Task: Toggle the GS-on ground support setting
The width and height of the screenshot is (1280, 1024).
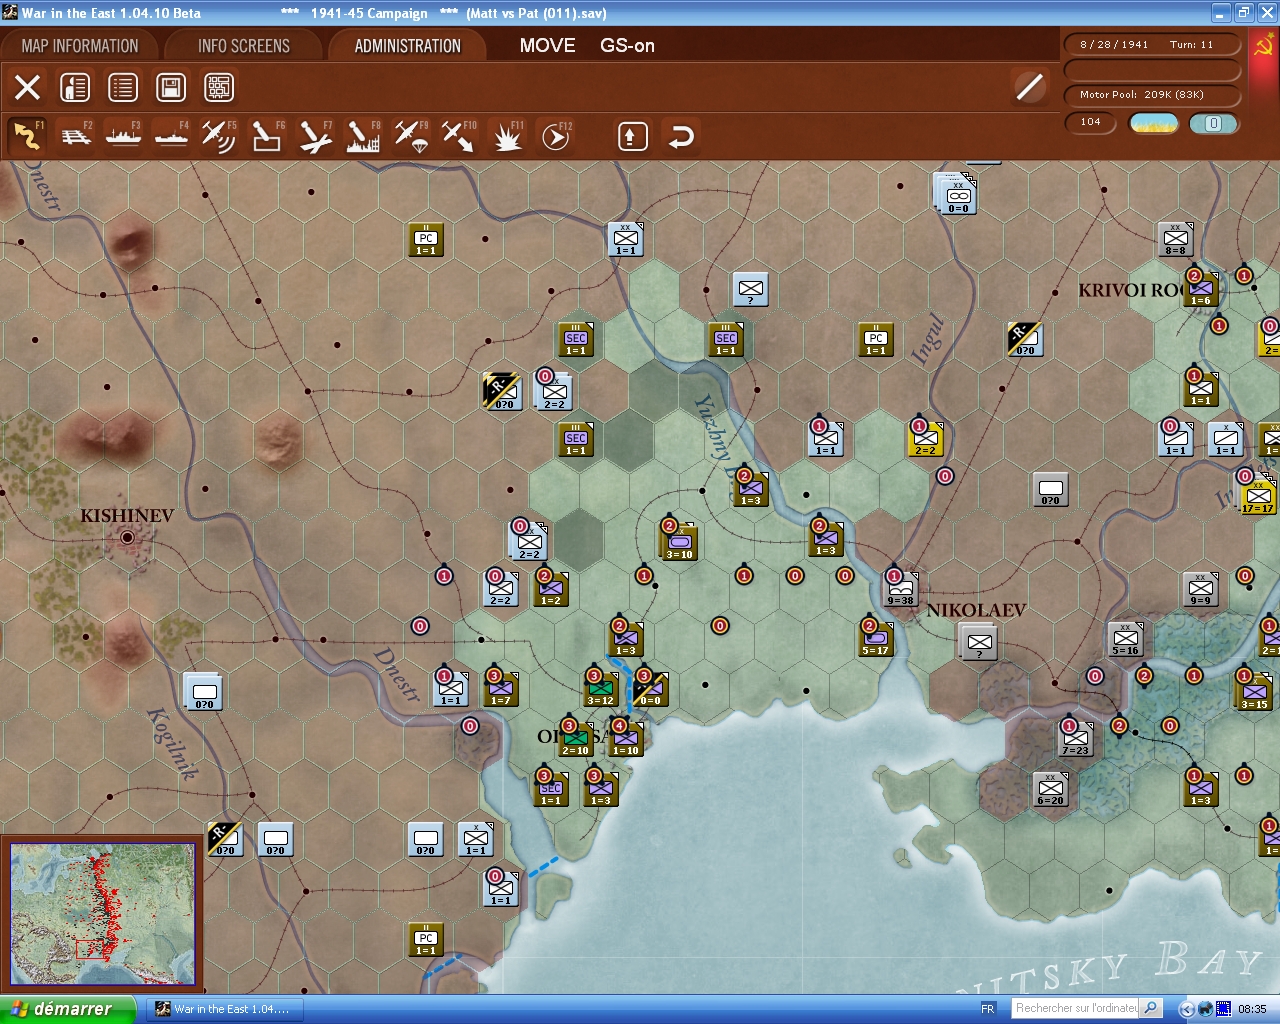Action: (627, 46)
